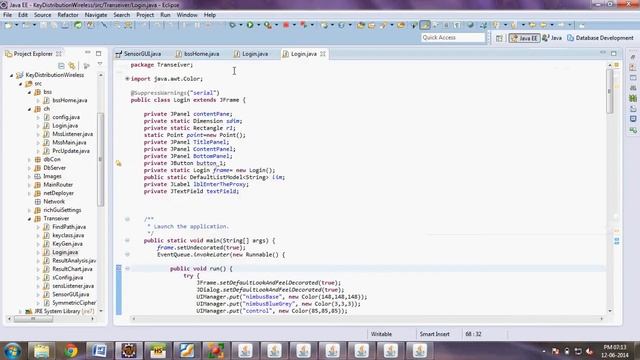Select ResultChart.java in the project tree

tap(72, 269)
